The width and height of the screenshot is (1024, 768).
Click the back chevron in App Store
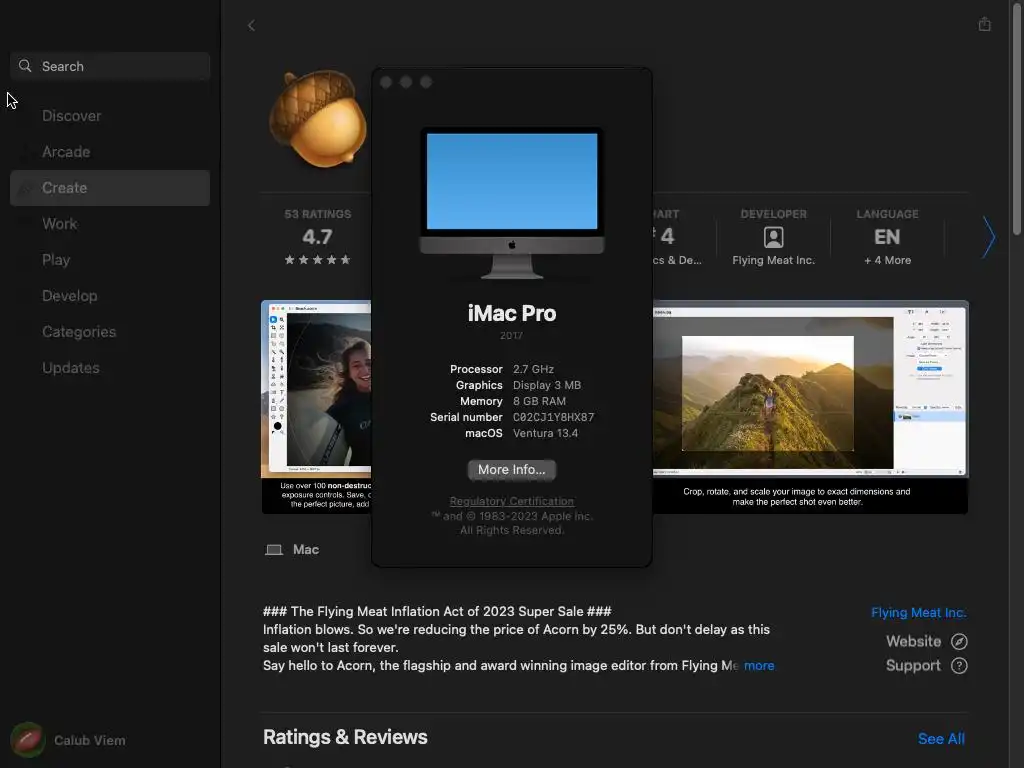[x=251, y=25]
